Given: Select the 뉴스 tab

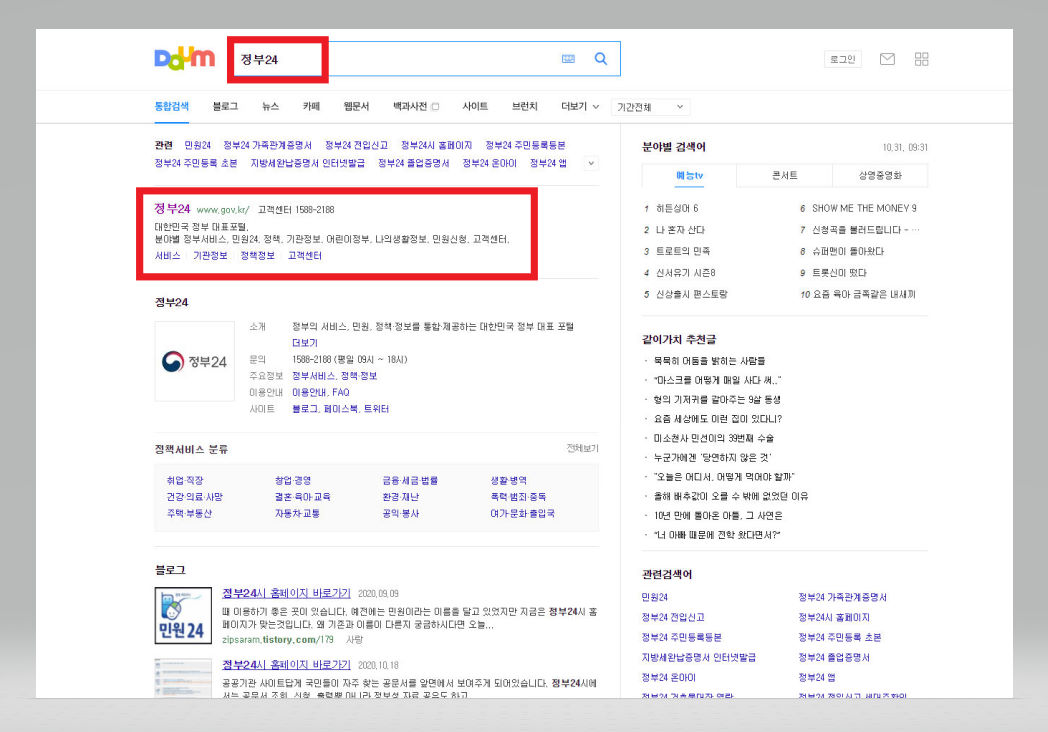Looking at the screenshot, I should 271,106.
